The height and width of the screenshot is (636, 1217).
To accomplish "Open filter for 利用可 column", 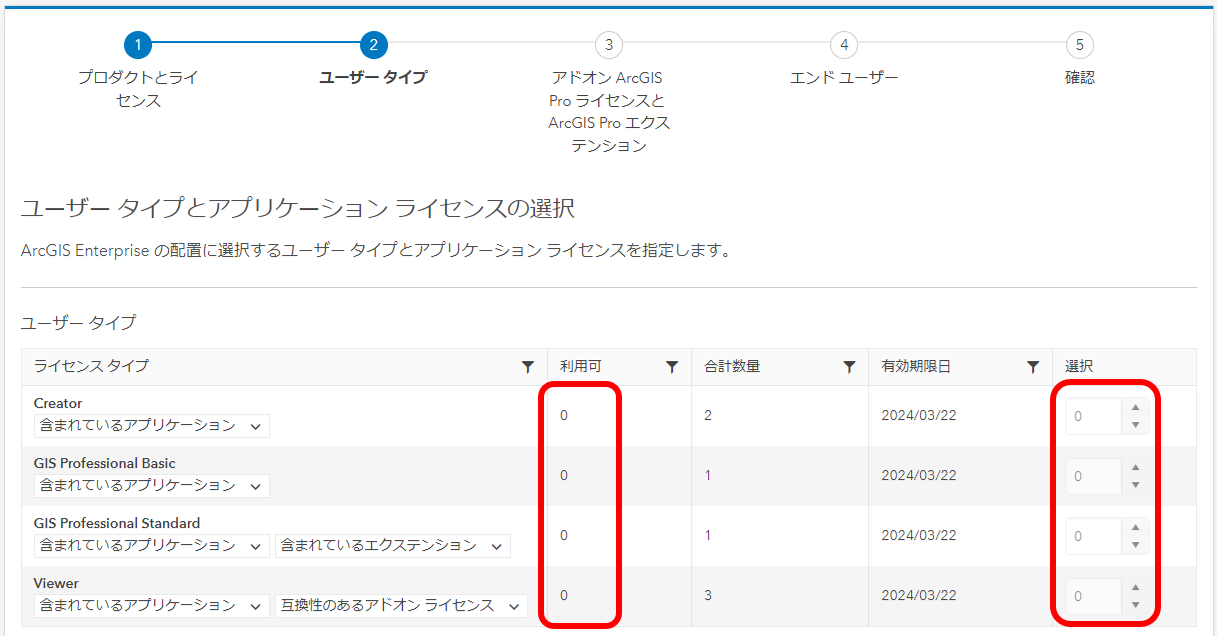I will (x=672, y=367).
